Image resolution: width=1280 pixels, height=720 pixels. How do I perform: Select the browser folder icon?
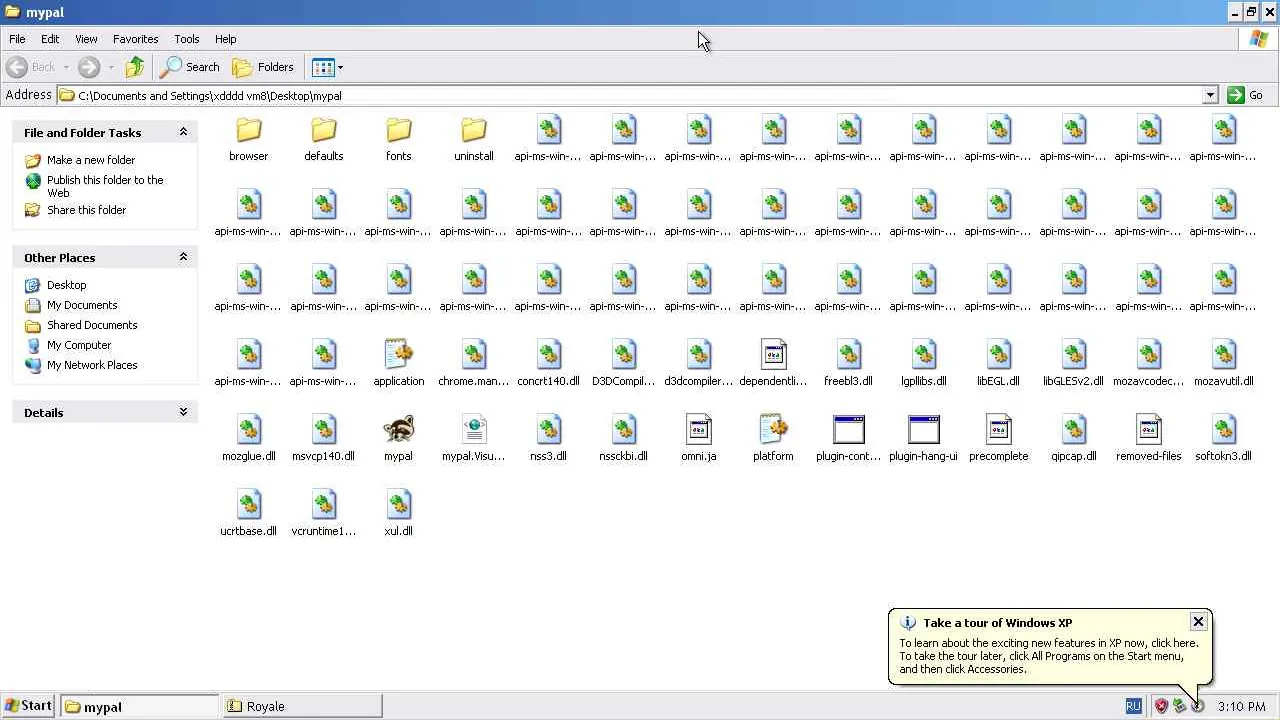click(x=248, y=130)
